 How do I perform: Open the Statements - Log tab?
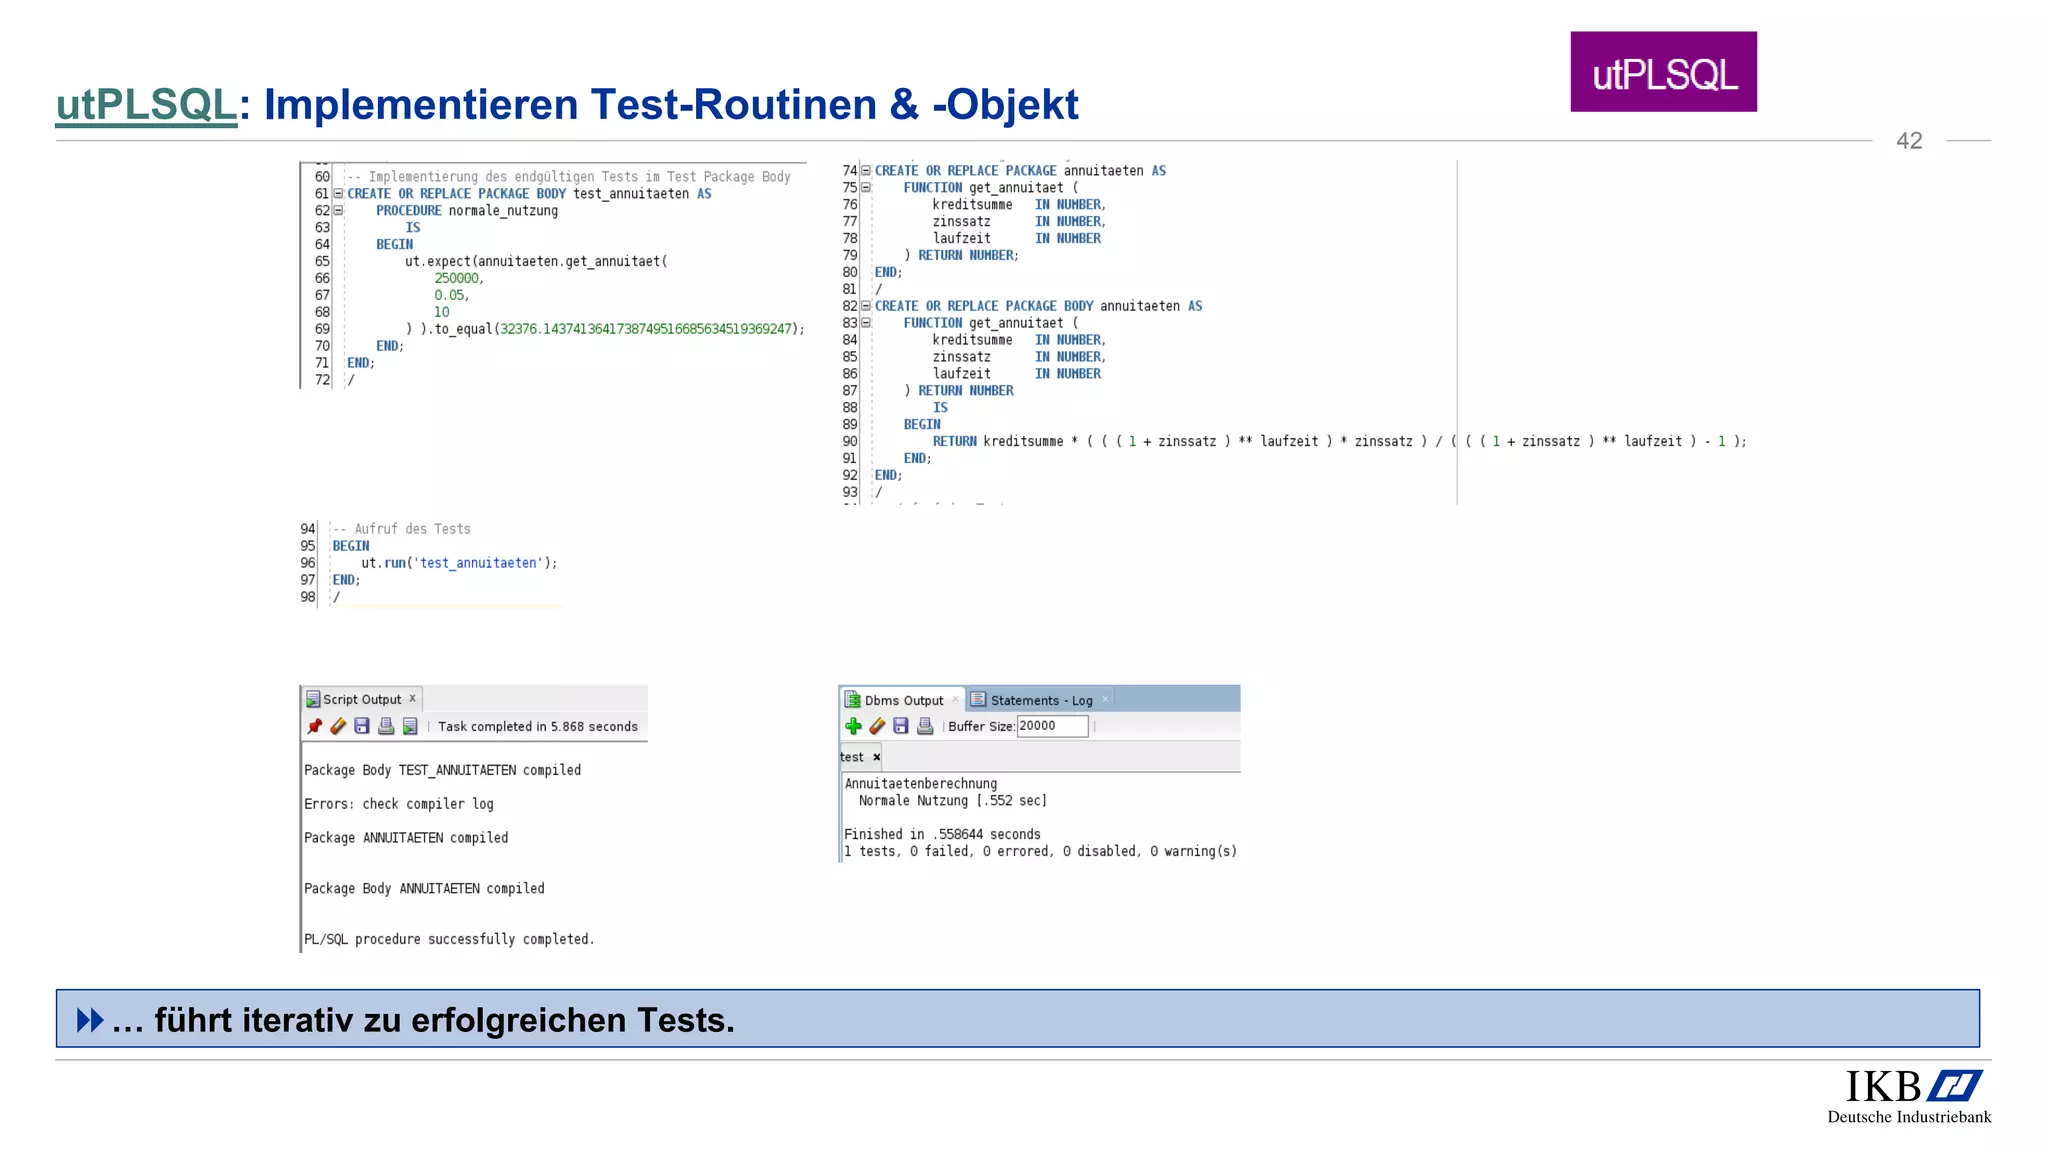click(1041, 701)
